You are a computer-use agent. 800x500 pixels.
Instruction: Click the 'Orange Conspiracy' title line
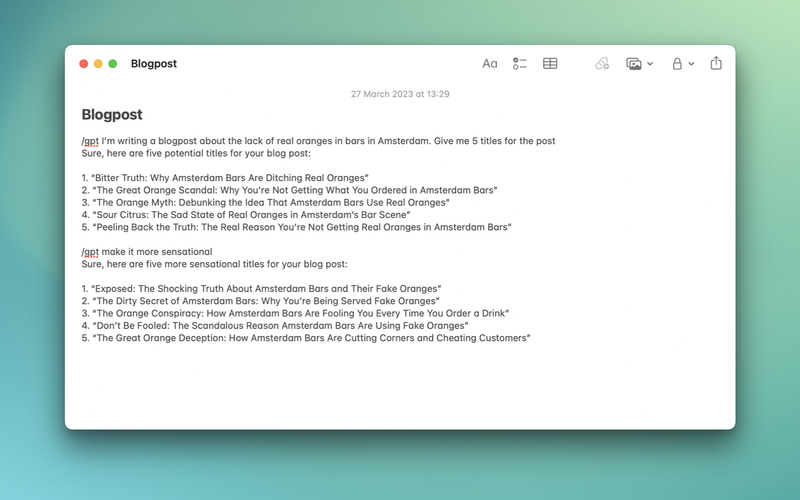[296, 313]
